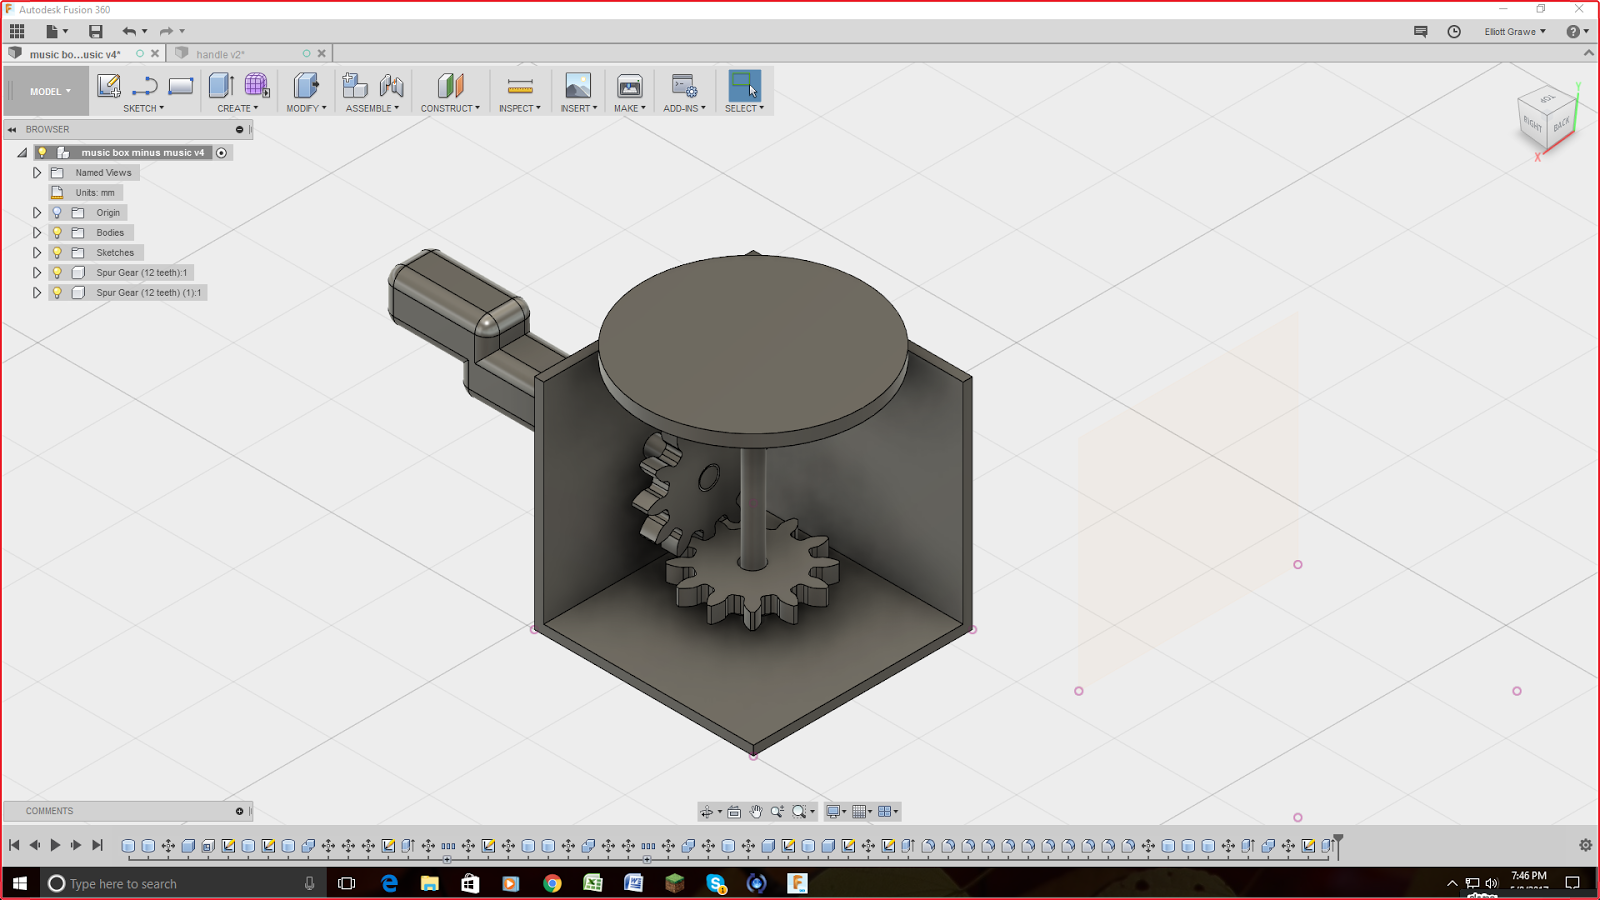
Task: Toggle visibility bulb of Sketches folder
Action: pos(57,253)
